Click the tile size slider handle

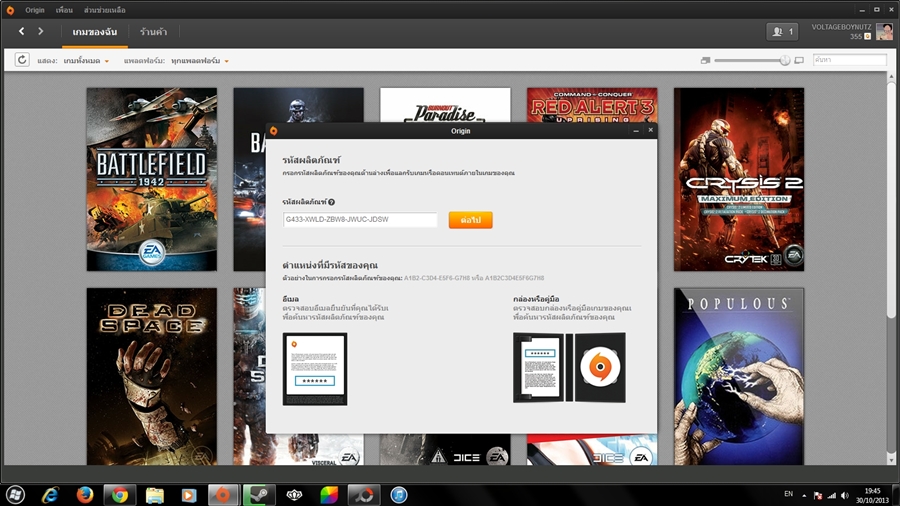point(785,60)
